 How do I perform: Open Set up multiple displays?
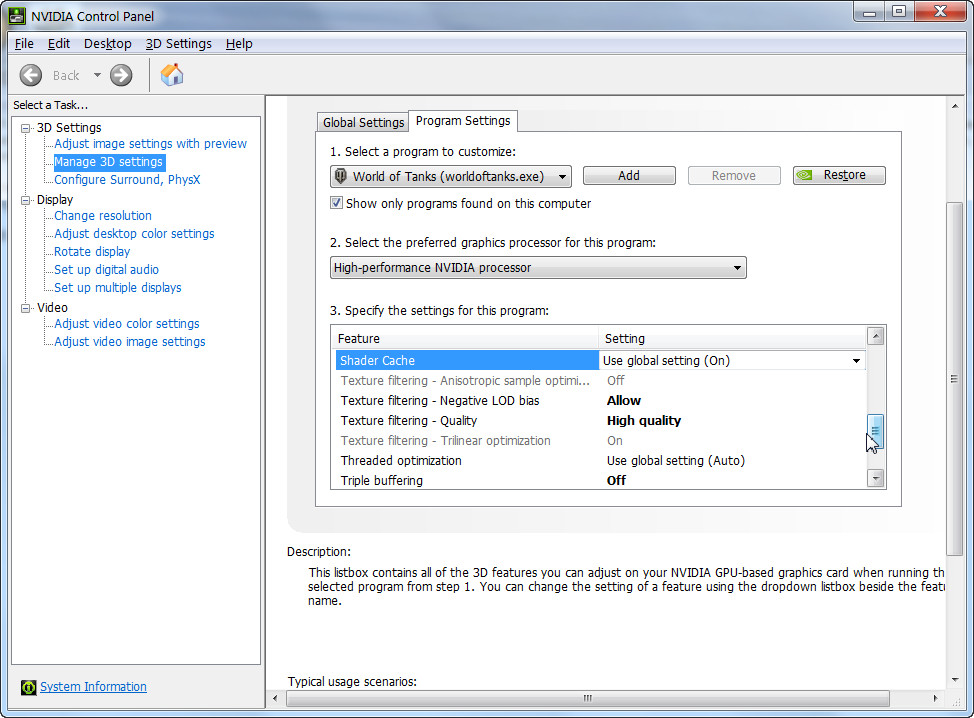point(117,288)
